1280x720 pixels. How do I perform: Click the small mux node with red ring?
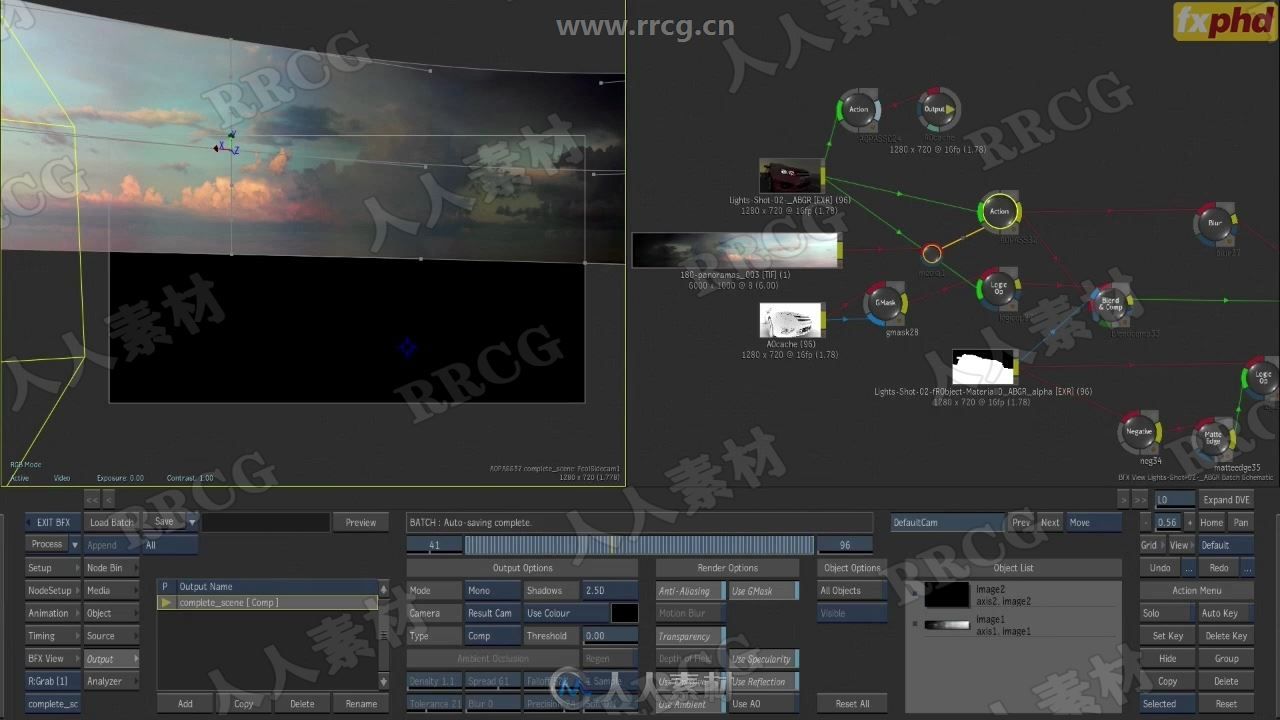(x=932, y=254)
